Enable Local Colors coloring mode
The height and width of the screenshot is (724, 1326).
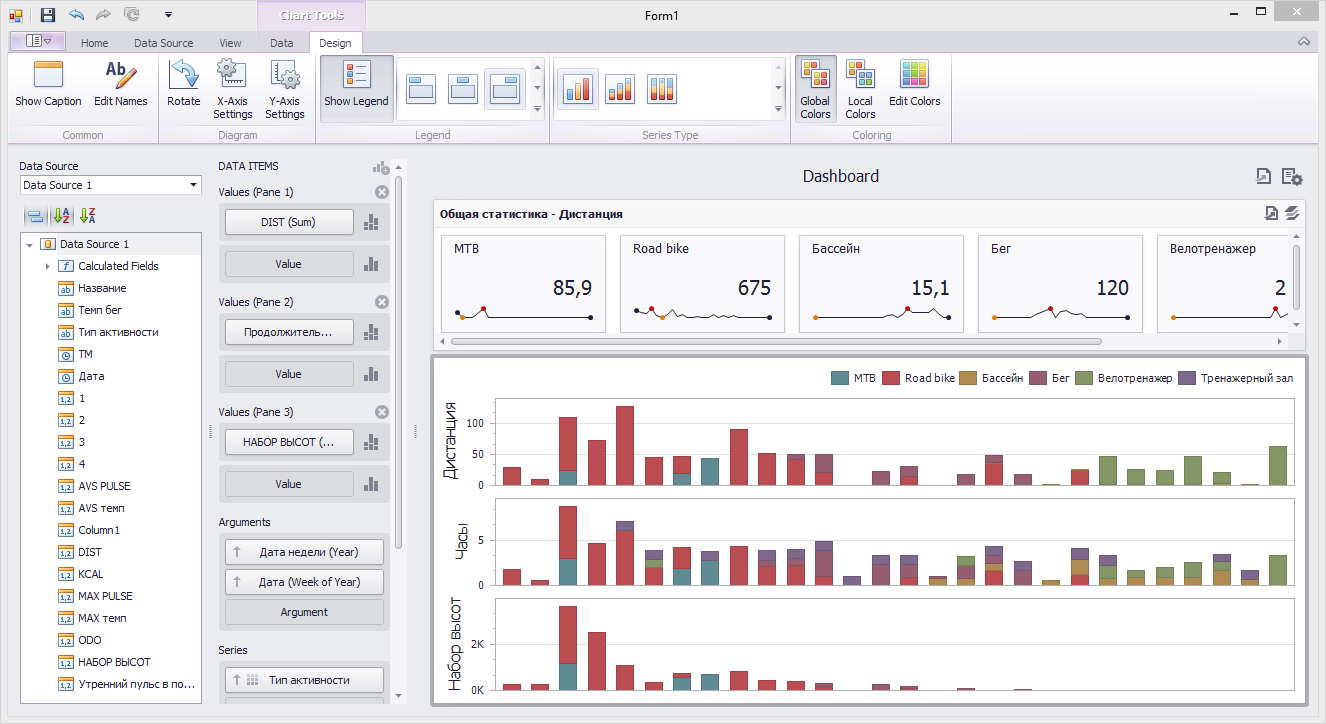[x=860, y=88]
